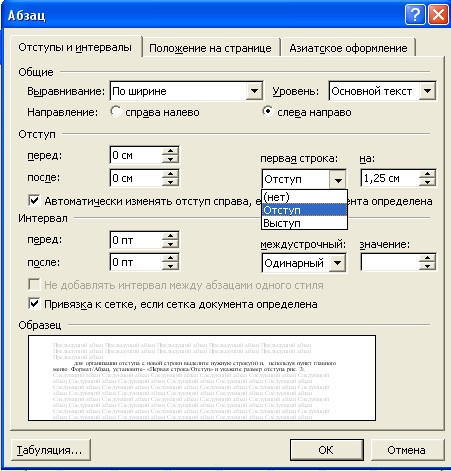Choose Выступ in the dropdown list

[x=304, y=223]
